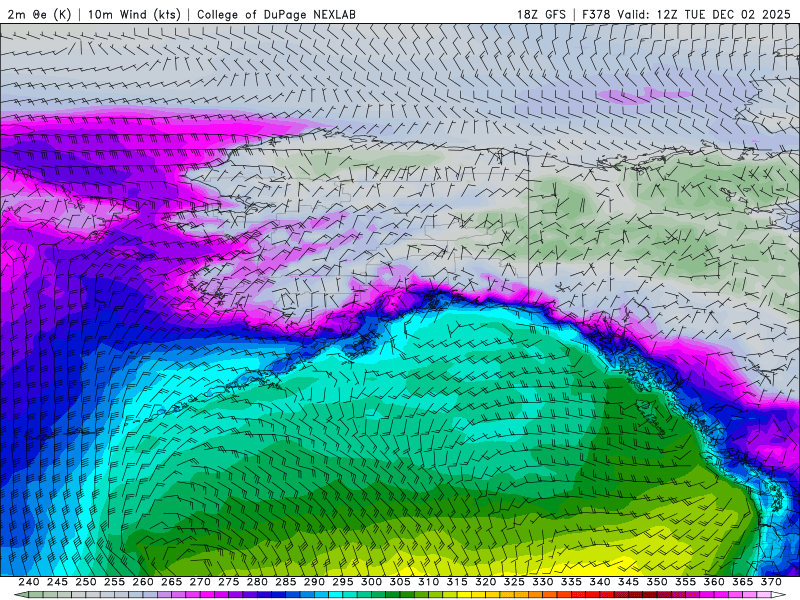Click the 255 color scale label

pos(114,582)
